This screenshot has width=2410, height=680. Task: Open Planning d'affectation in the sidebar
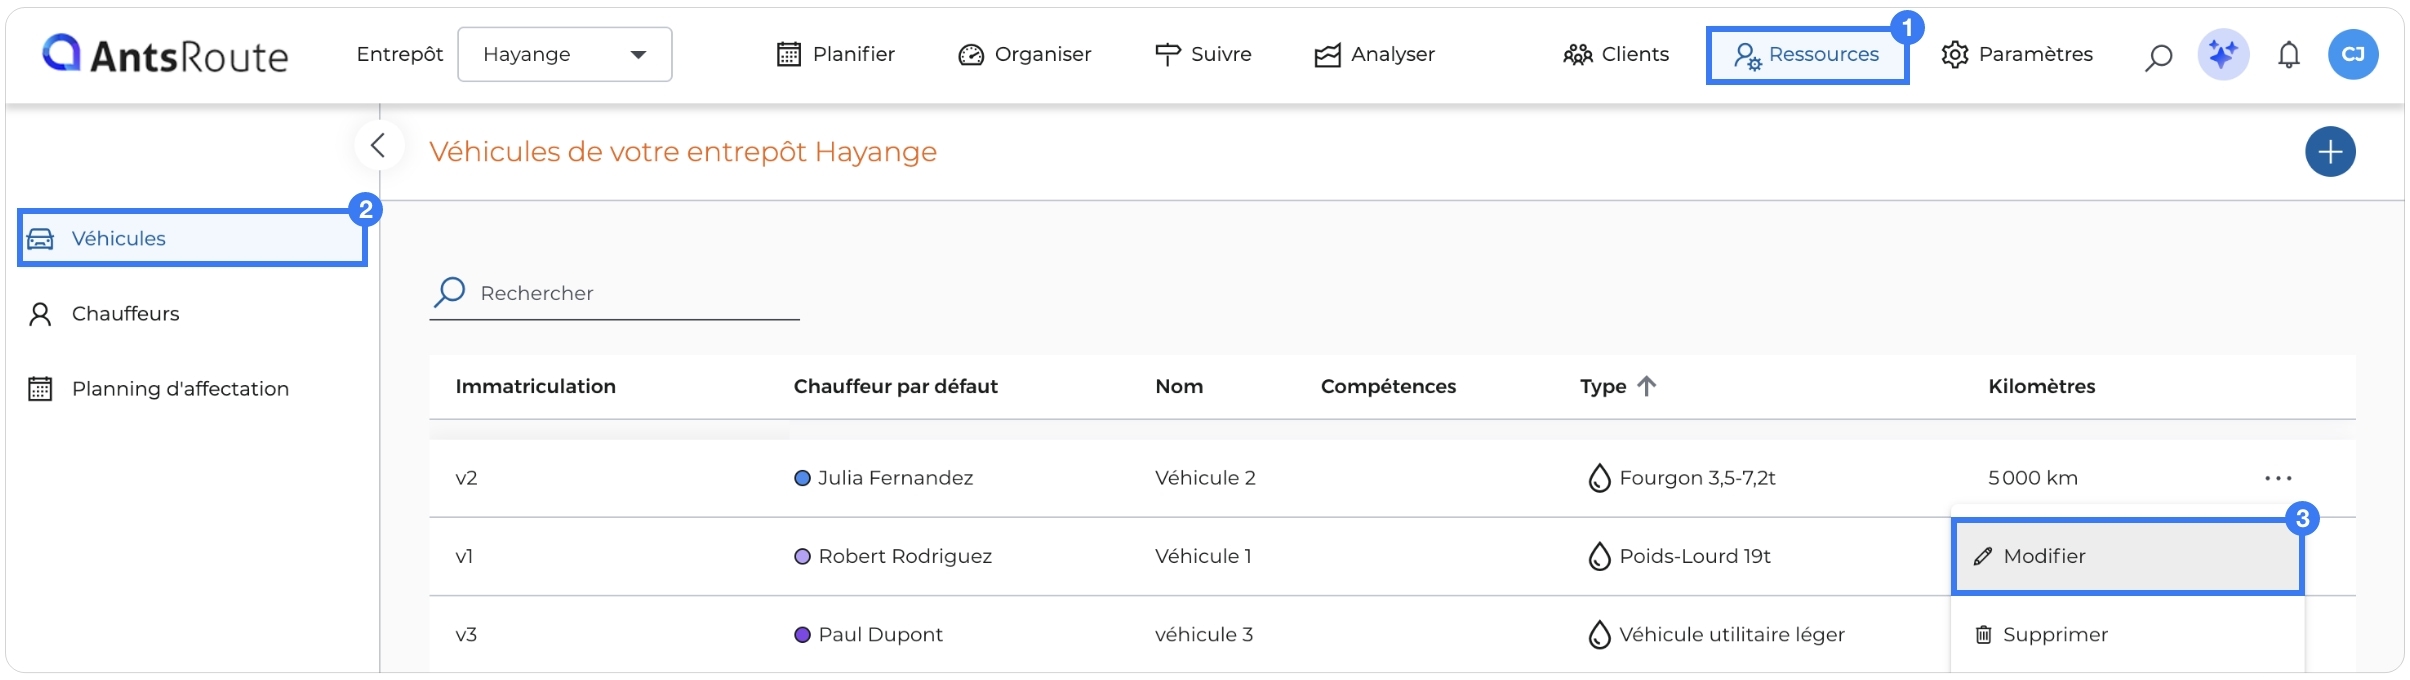tap(159, 389)
